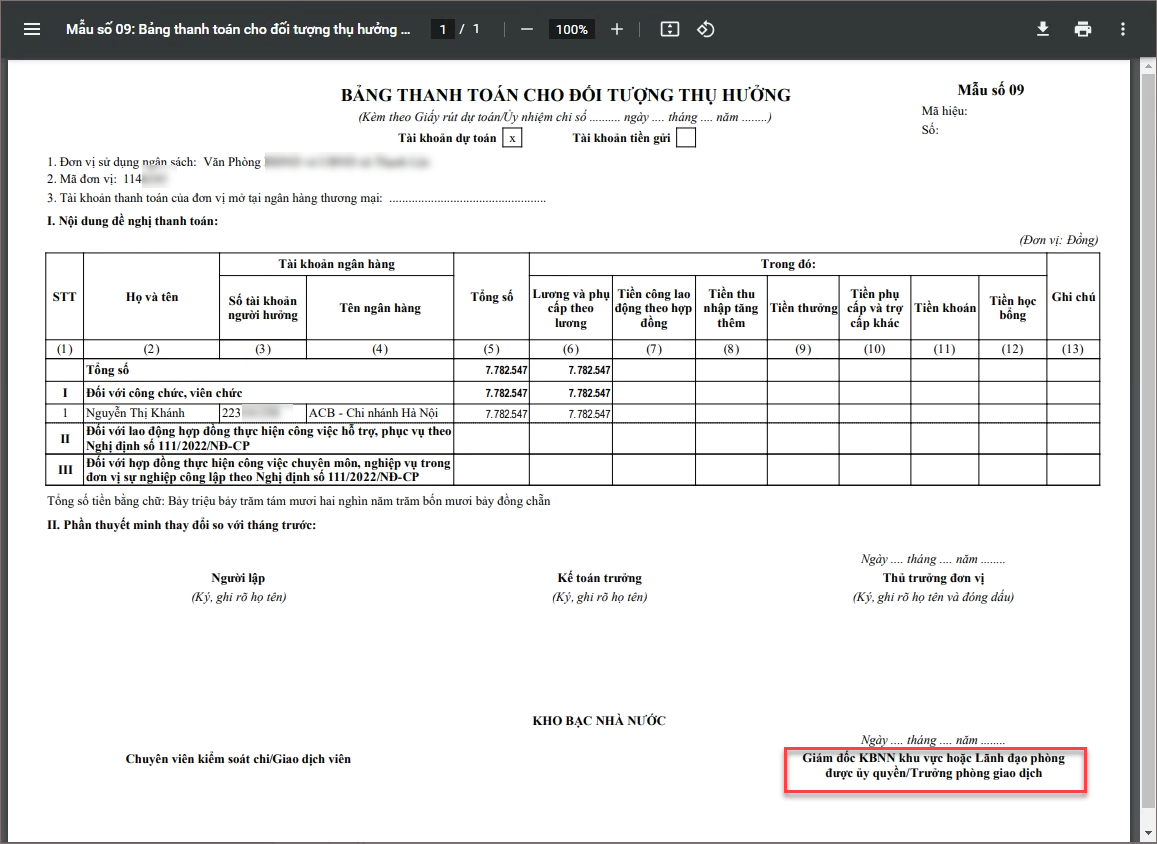1157x844 pixels.
Task: Click the 'Mẫu số 09' file title
Action: 238,29
